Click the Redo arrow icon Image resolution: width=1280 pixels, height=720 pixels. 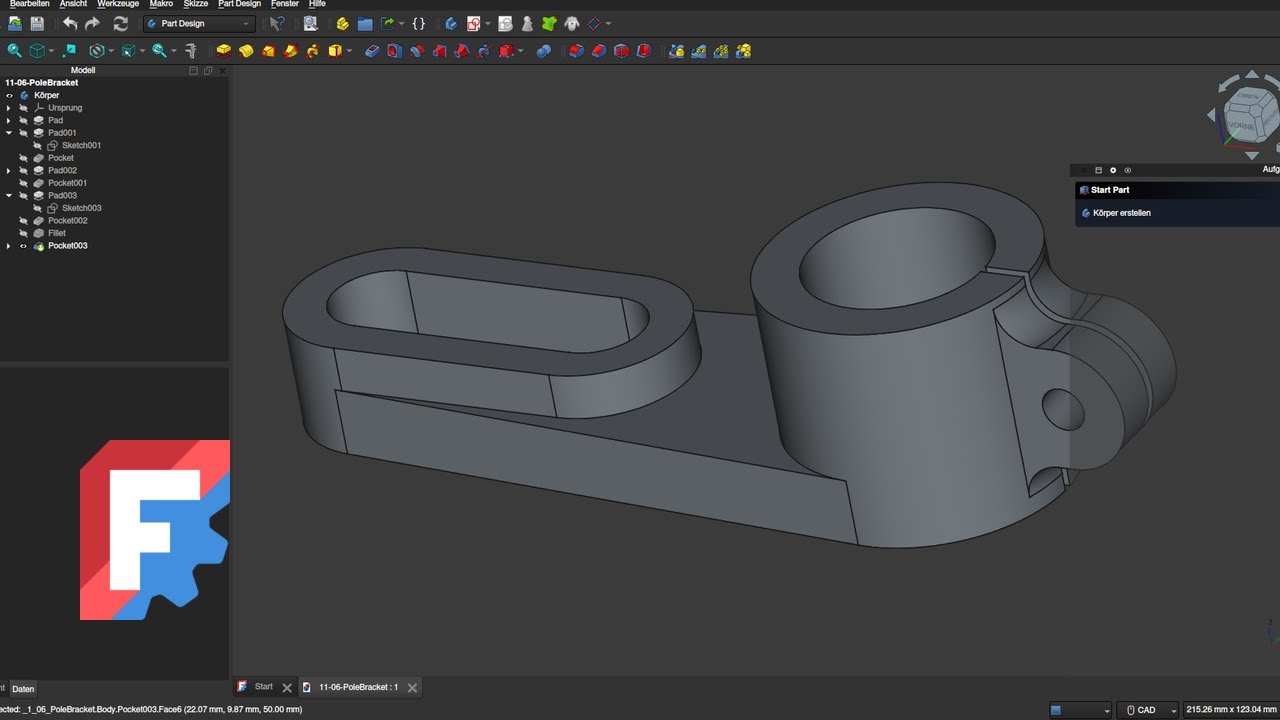92,23
